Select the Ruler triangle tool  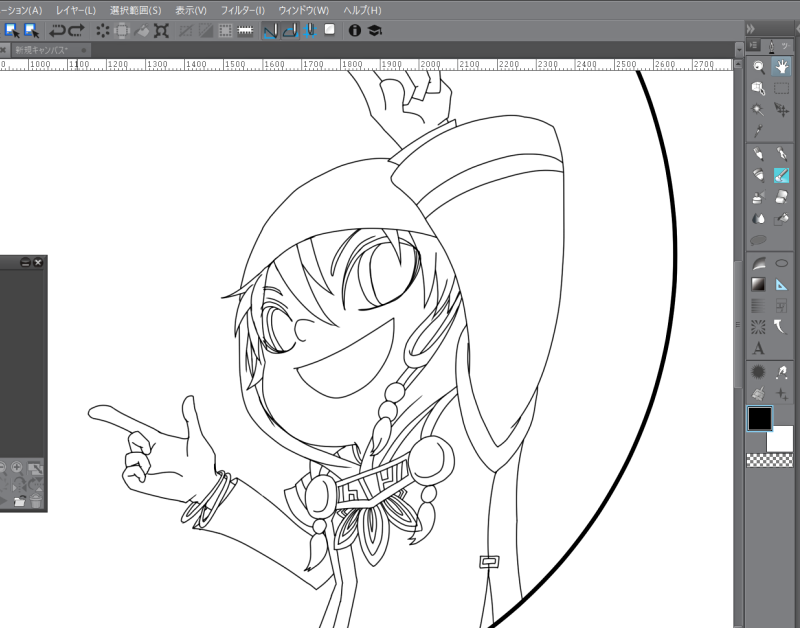click(781, 284)
